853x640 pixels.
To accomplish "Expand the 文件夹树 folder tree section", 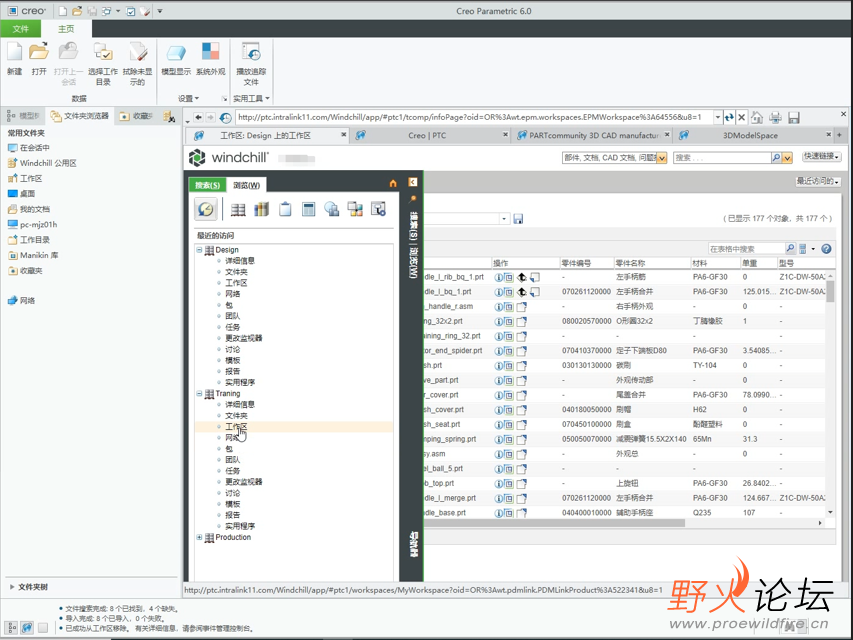I will (12, 587).
